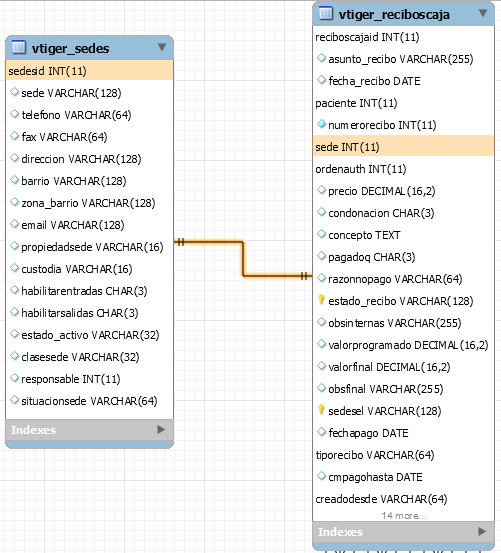Click the yellow key icon beside sedesel

click(321, 410)
